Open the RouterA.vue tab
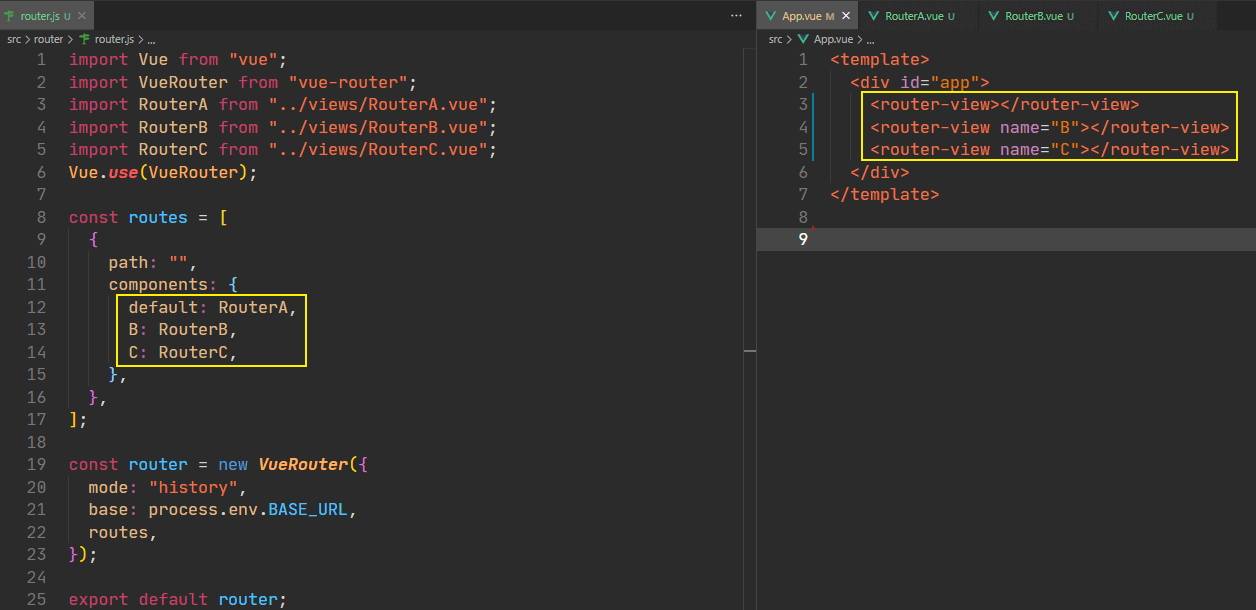The width and height of the screenshot is (1256, 610). 920,16
